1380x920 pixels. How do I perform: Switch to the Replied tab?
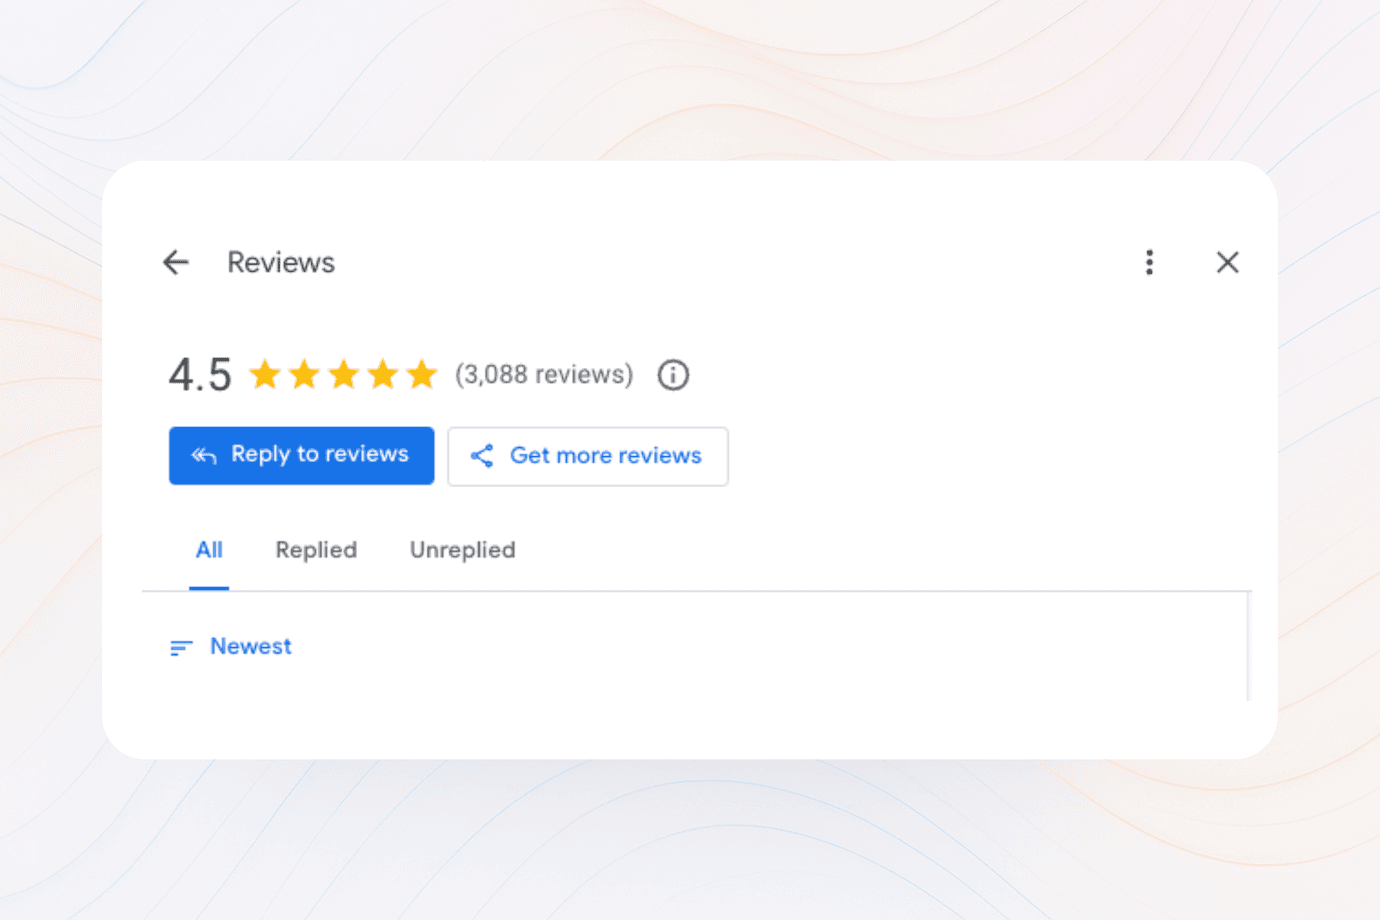click(x=316, y=550)
